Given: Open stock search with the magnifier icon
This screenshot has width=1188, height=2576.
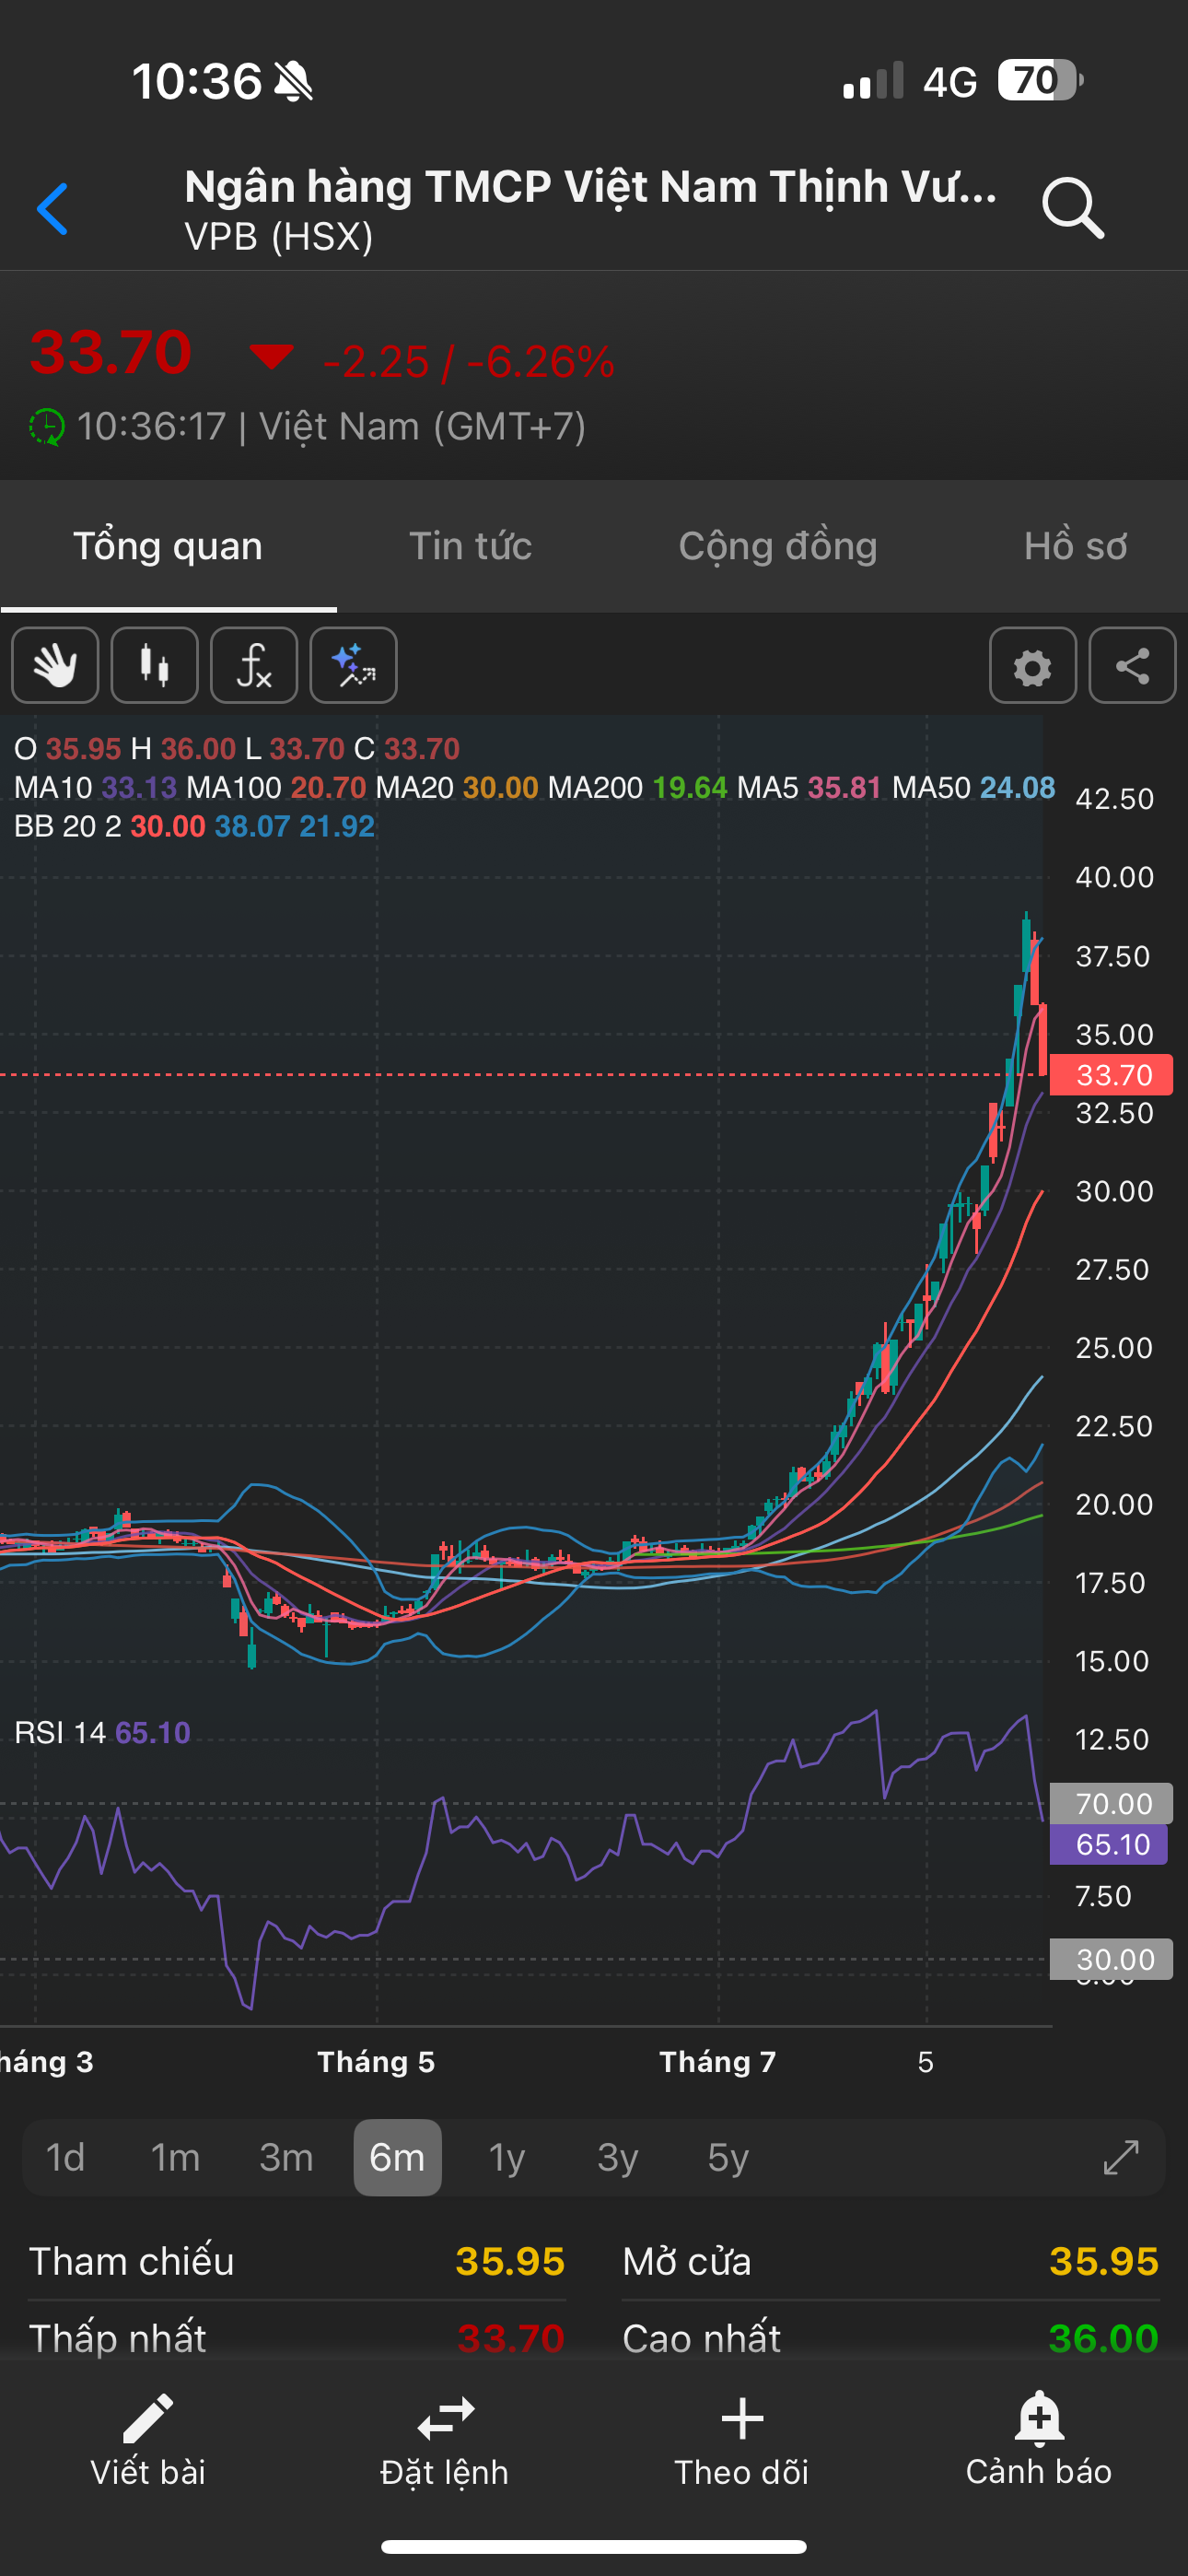Looking at the screenshot, I should (x=1073, y=208).
